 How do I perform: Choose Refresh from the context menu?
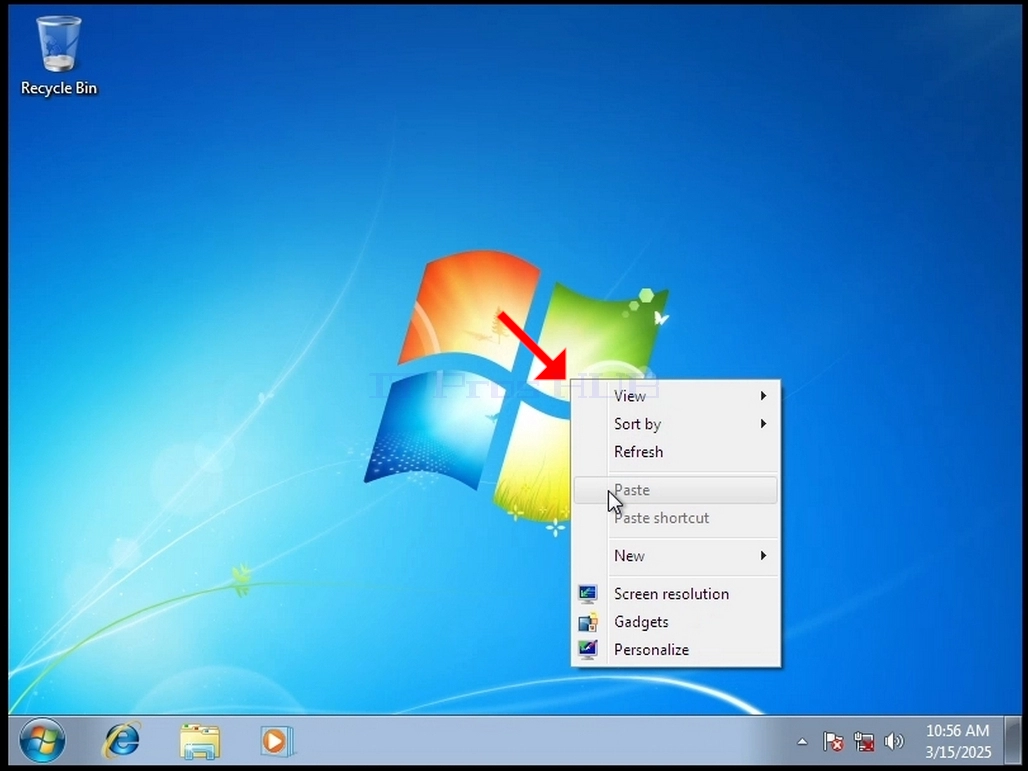coord(675,452)
